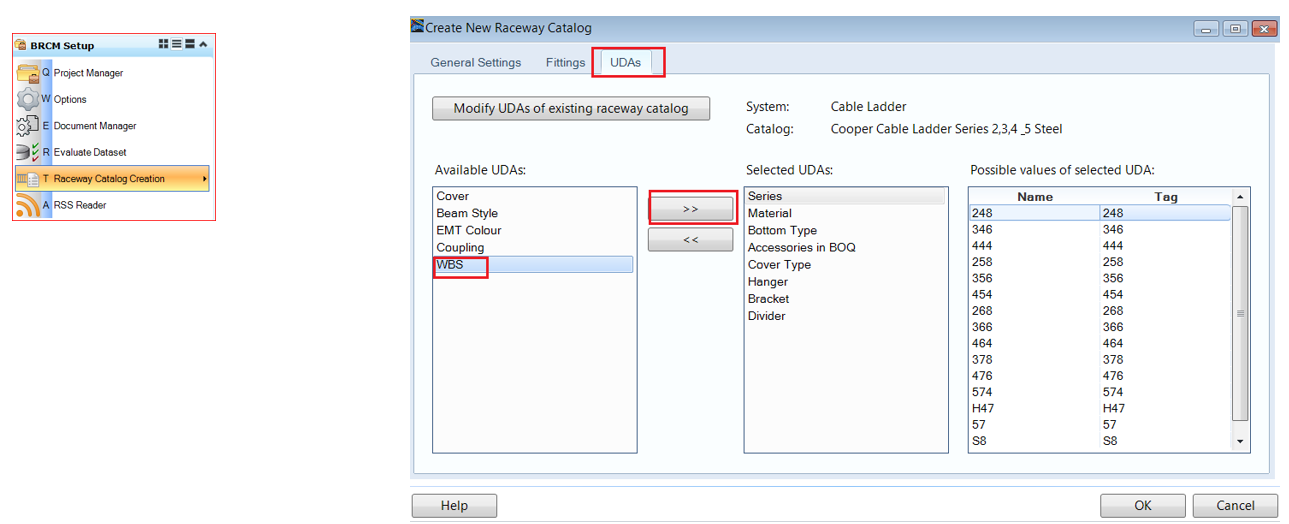This screenshot has height=524, width=1289.
Task: Select the UDAs tab
Action: tap(626, 62)
